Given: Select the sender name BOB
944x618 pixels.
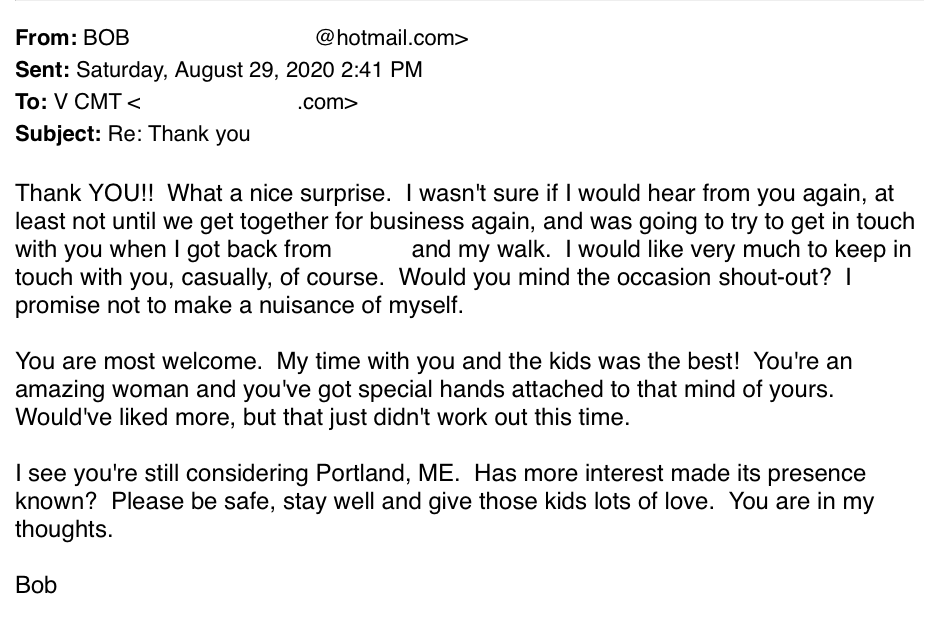Looking at the screenshot, I should [x=106, y=38].
